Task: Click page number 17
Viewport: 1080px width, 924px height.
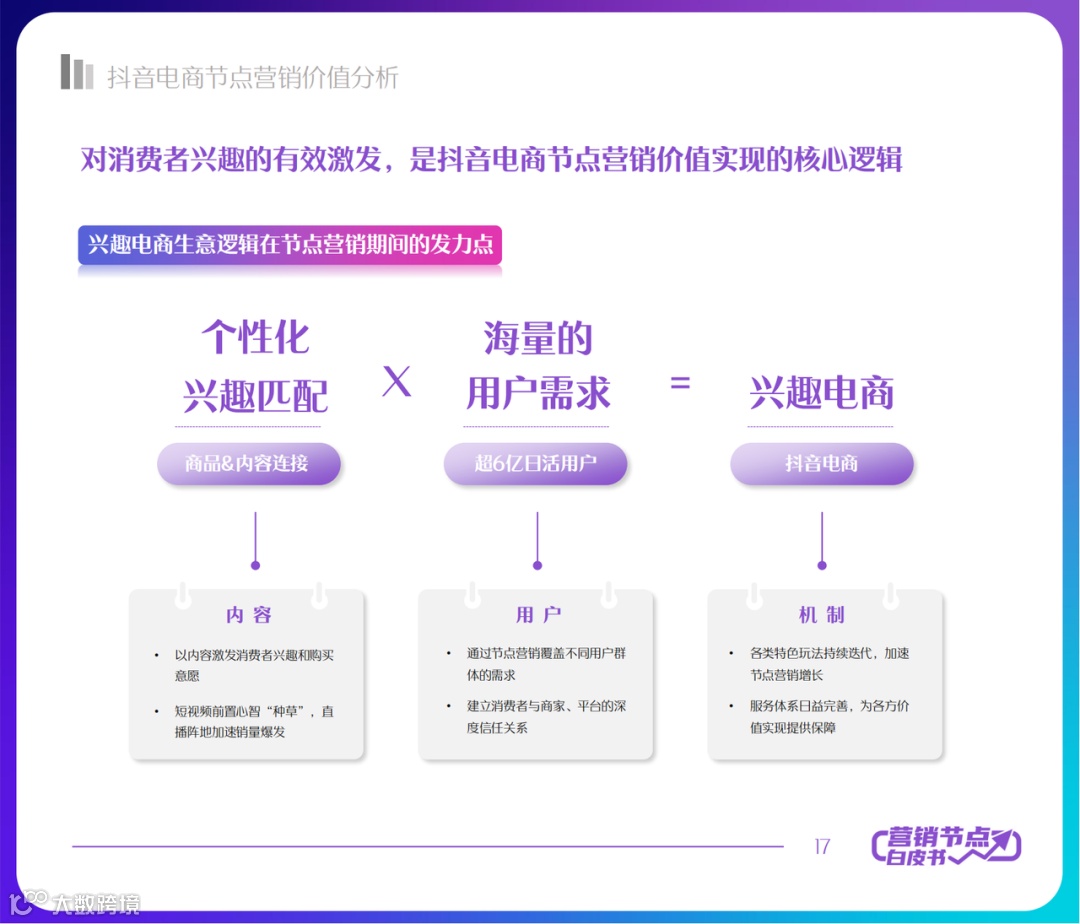Action: click(822, 846)
